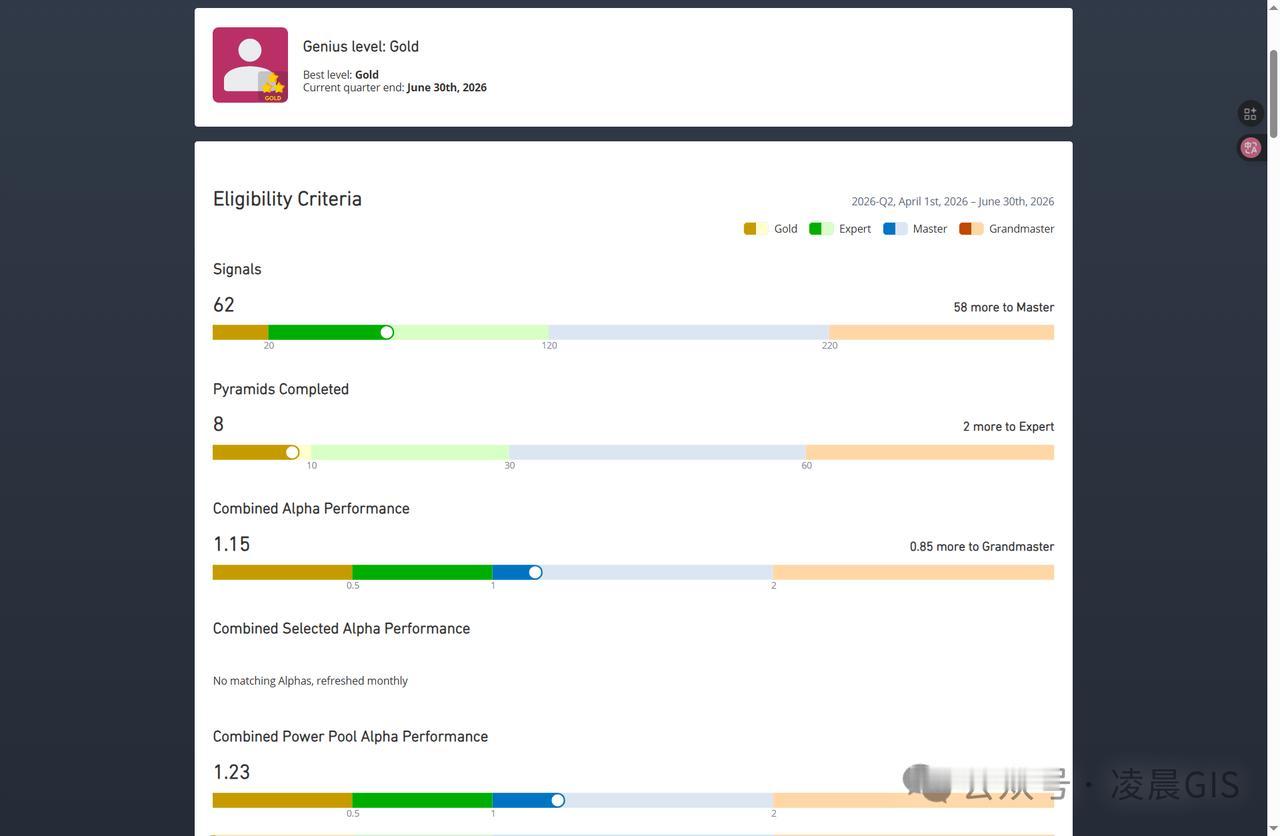This screenshot has width=1280, height=836.
Task: Click the Power Pool Alpha bar handle
Action: [558, 800]
